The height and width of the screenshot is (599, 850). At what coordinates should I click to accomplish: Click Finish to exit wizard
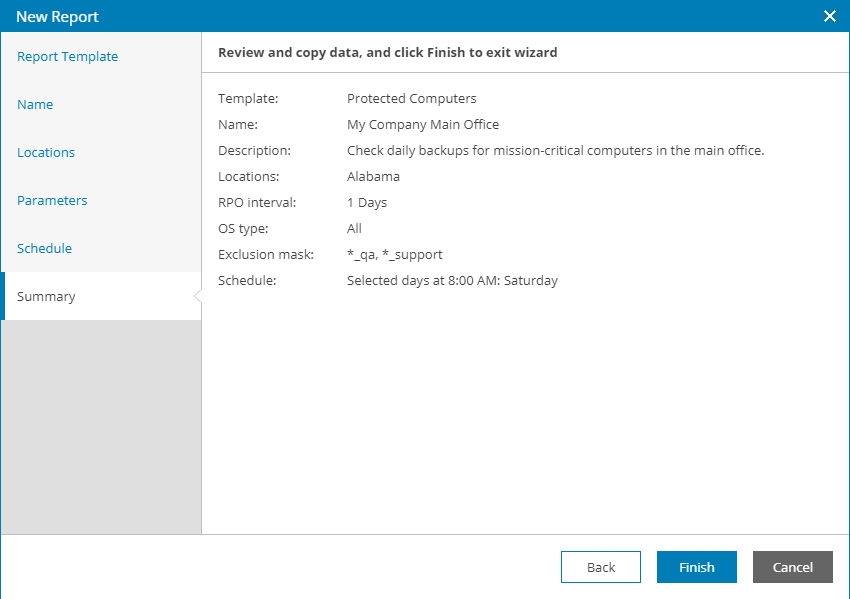click(x=696, y=567)
